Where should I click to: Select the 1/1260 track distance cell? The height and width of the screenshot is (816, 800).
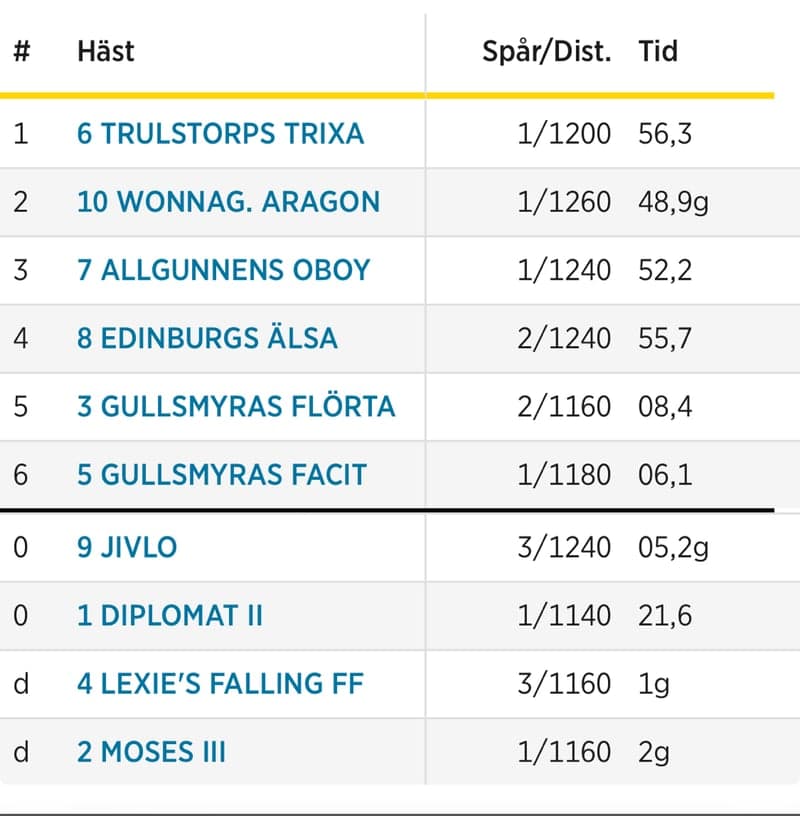564,201
